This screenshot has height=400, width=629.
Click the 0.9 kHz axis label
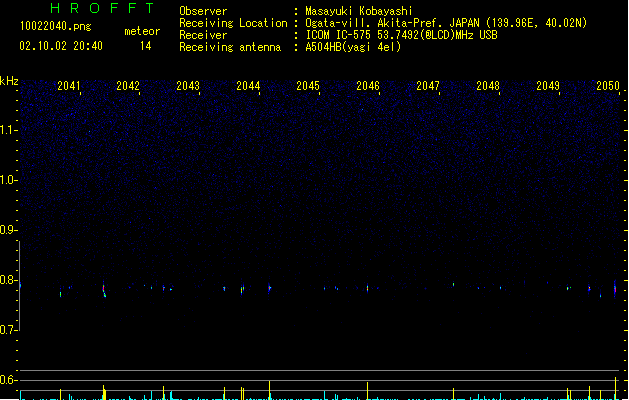pyautogui.click(x=8, y=230)
